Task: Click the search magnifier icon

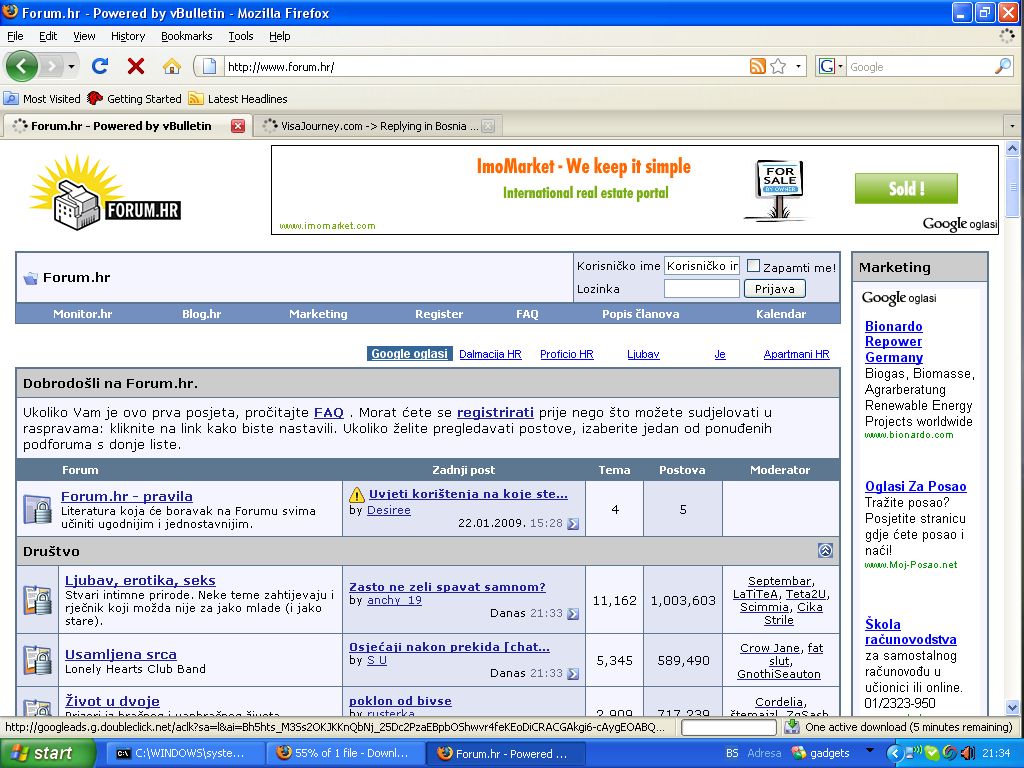Action: coord(1003,66)
